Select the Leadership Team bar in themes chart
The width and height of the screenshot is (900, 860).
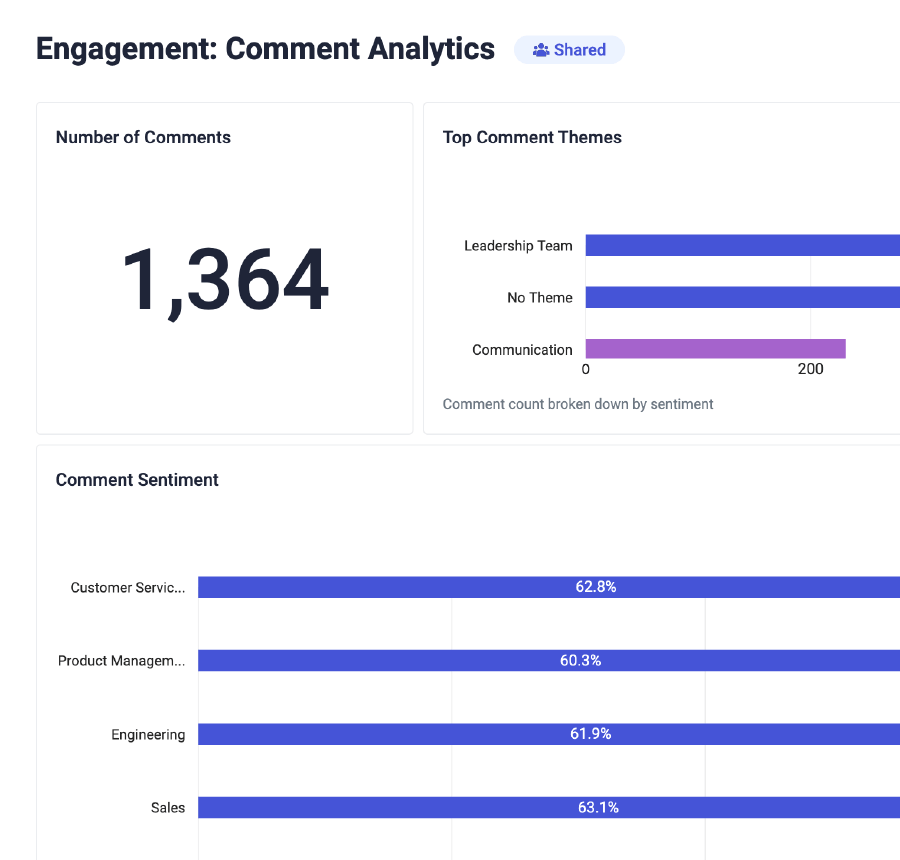pos(743,245)
